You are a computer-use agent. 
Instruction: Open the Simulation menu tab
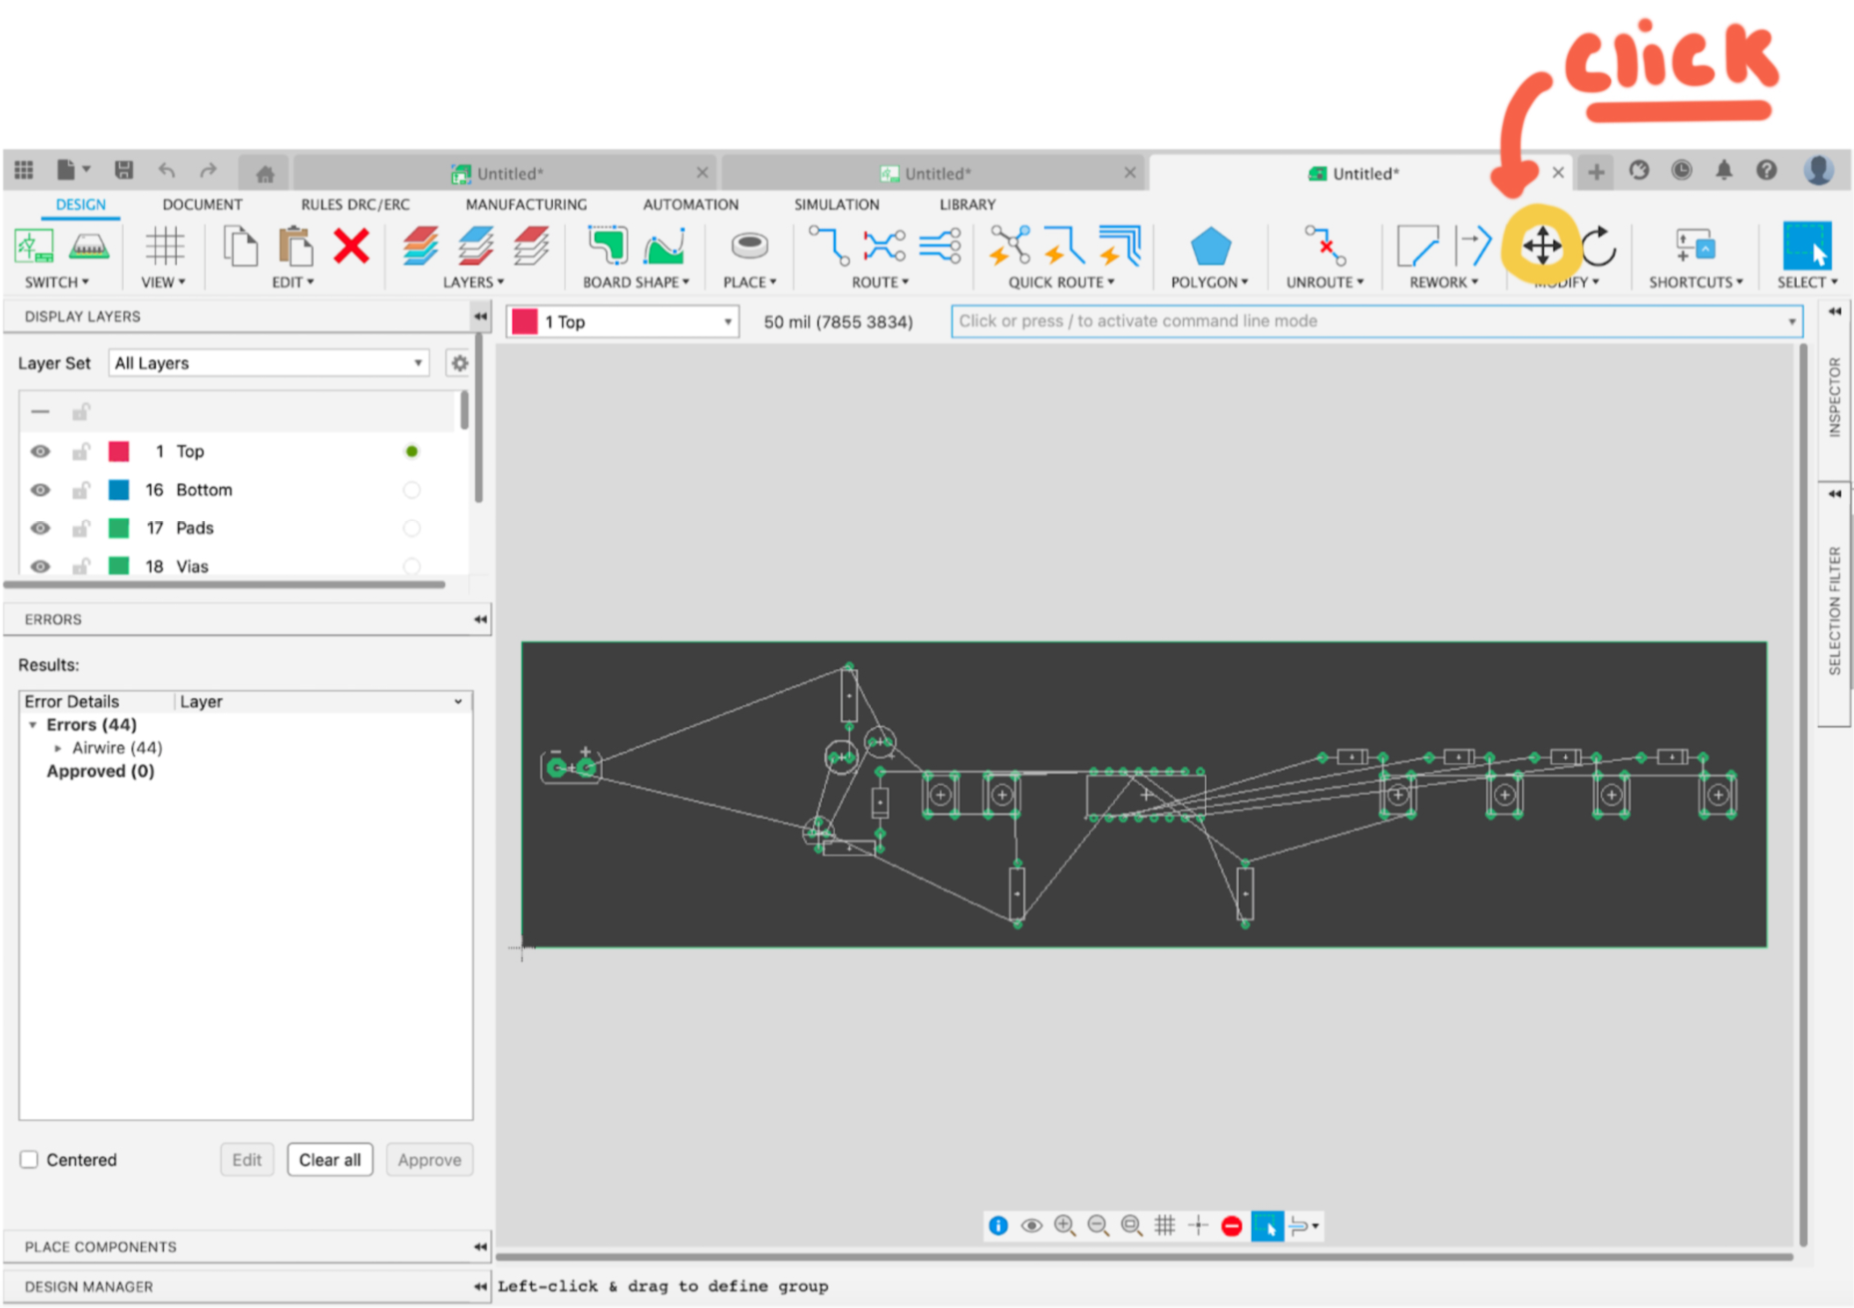pos(836,204)
